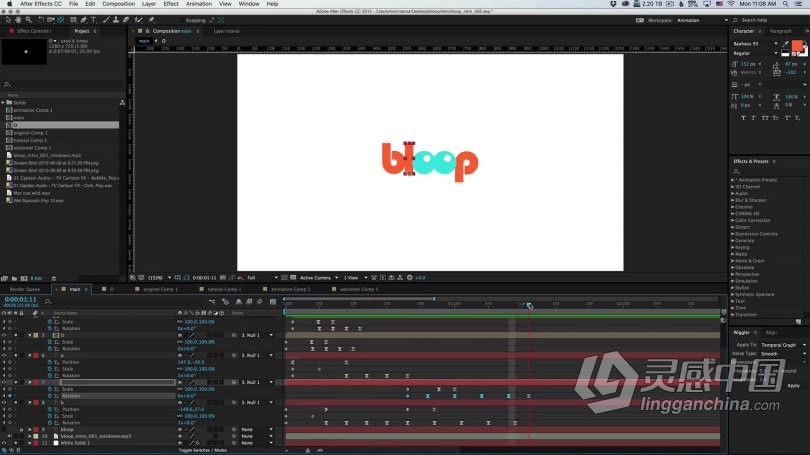
Task: Click the main breadcrumb in composition viewer
Action: [x=144, y=41]
